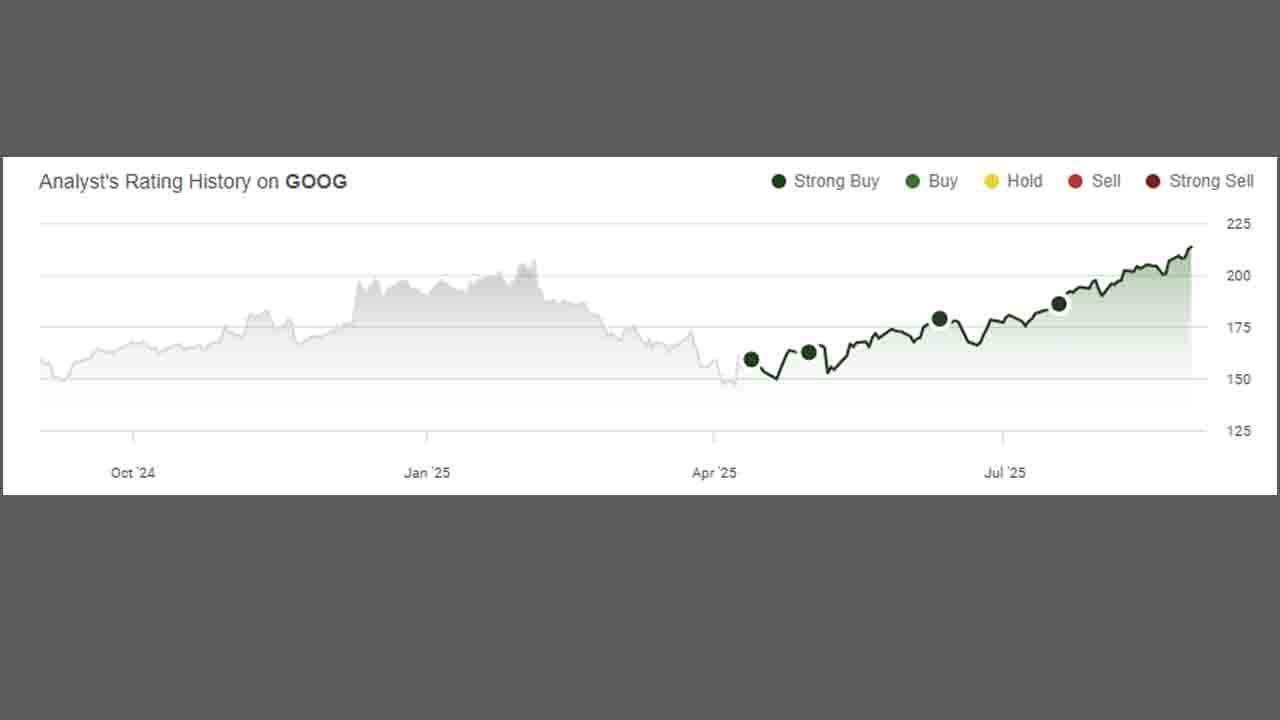Click the Oct '24 x-axis label
The width and height of the screenshot is (1280, 720).
point(133,473)
